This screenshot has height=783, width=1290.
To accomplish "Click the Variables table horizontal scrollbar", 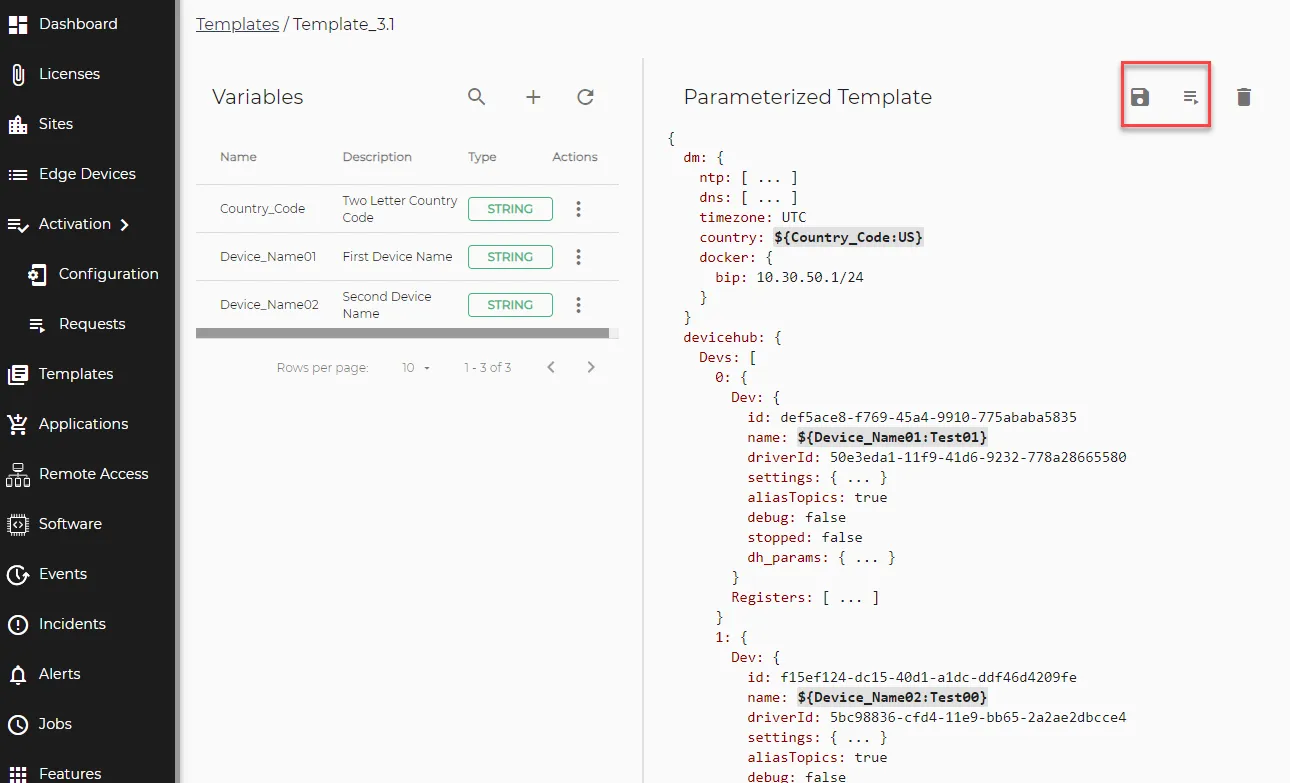I will pyautogui.click(x=402, y=333).
